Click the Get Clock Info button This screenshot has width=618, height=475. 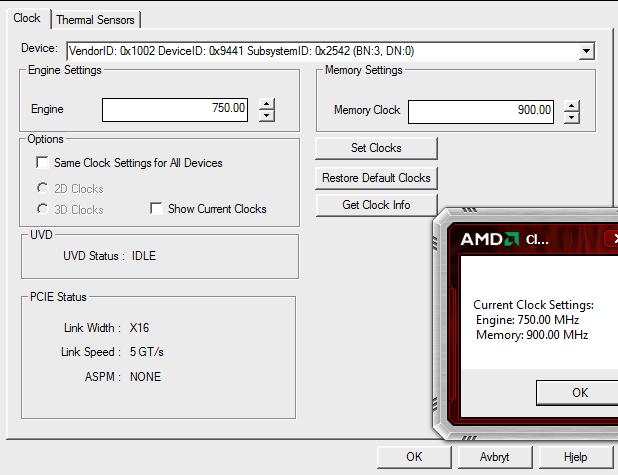tap(376, 205)
